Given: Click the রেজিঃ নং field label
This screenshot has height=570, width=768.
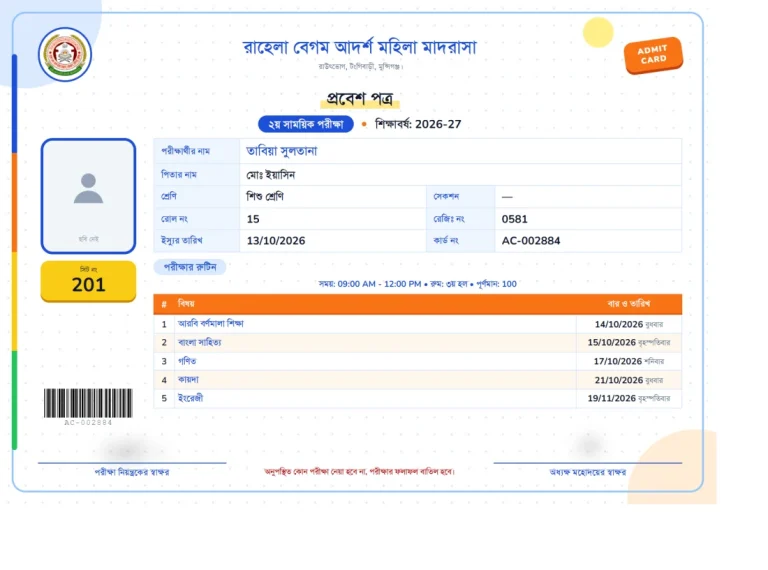Looking at the screenshot, I should (449, 219).
